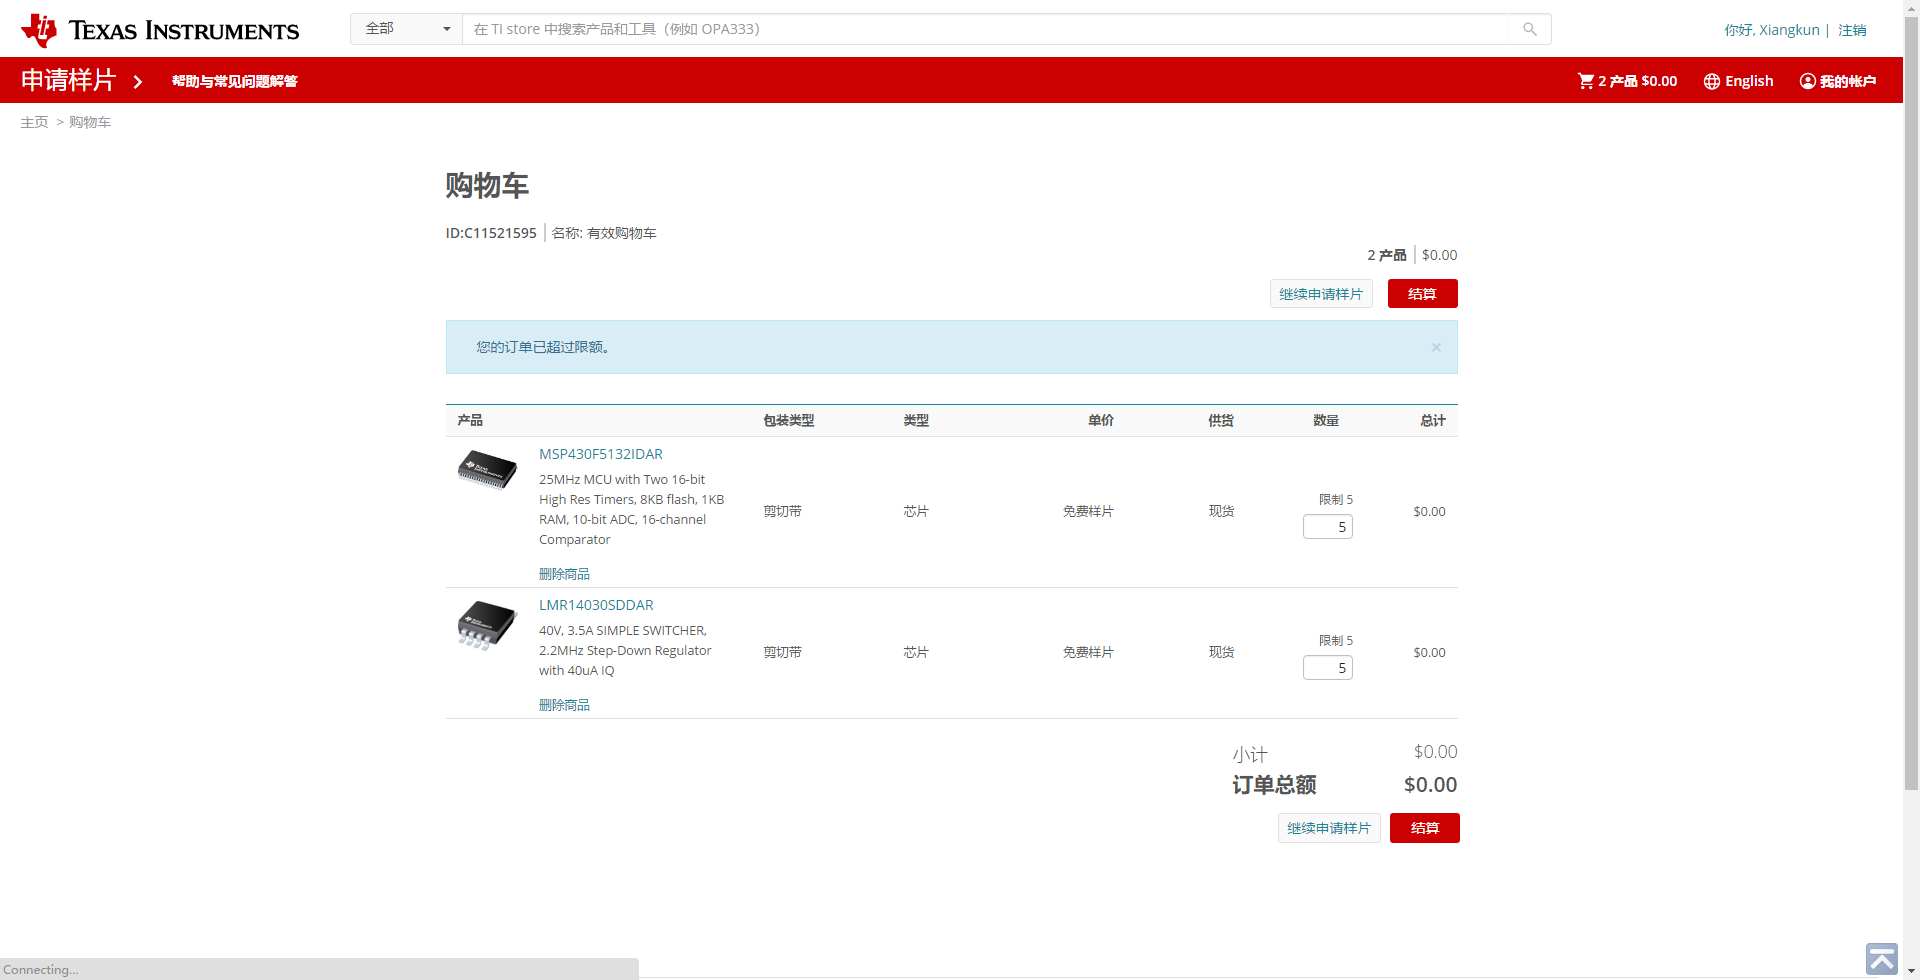Click the top 结算 checkout button
The width and height of the screenshot is (1920, 980).
point(1422,294)
